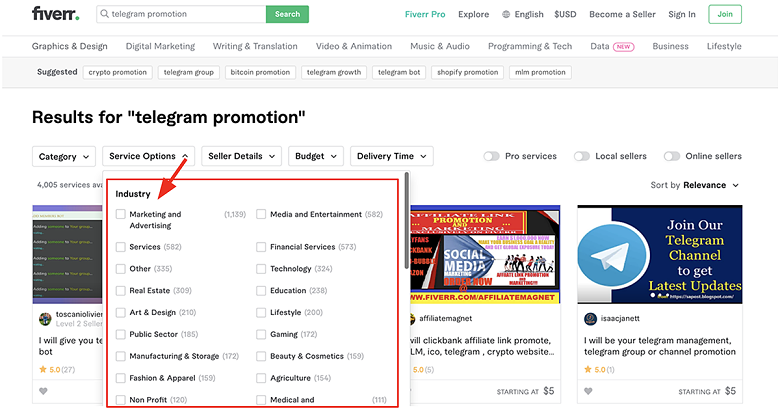Open Music & Audio category
The image size is (780, 410).
440,46
